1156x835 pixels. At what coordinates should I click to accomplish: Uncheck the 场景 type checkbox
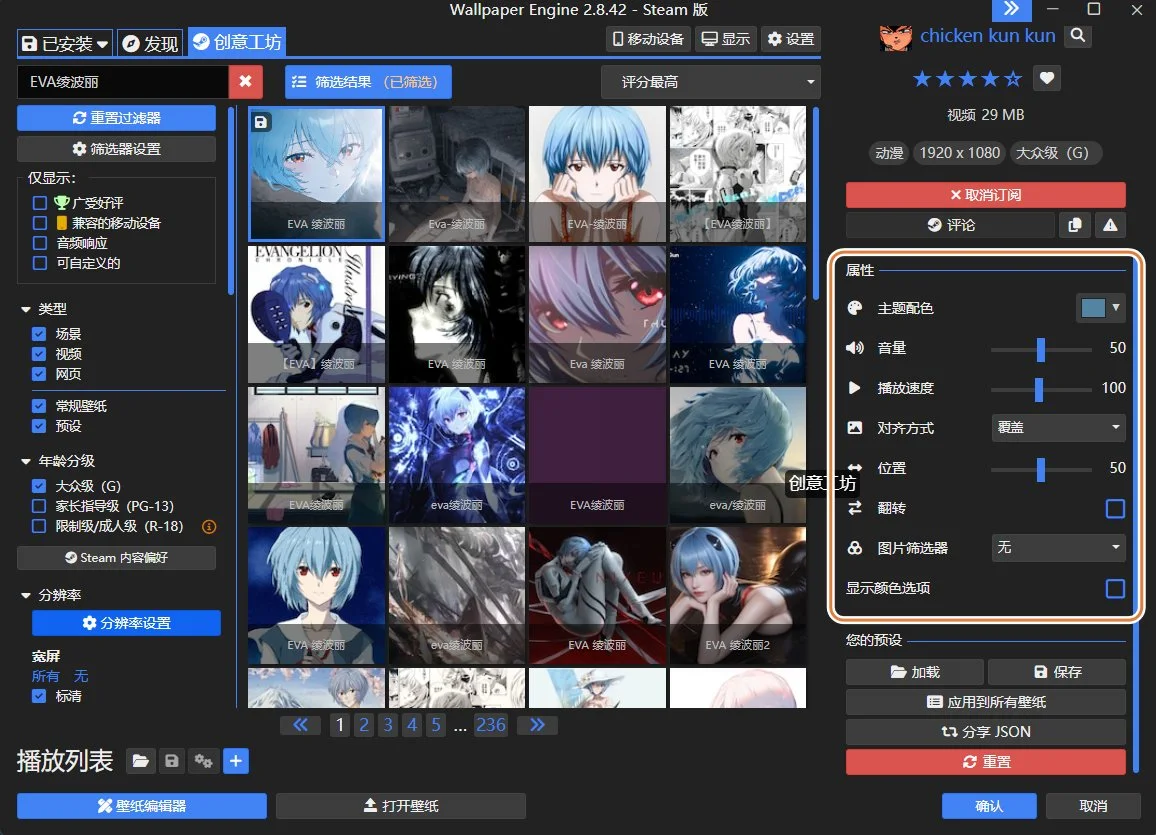[x=39, y=334]
